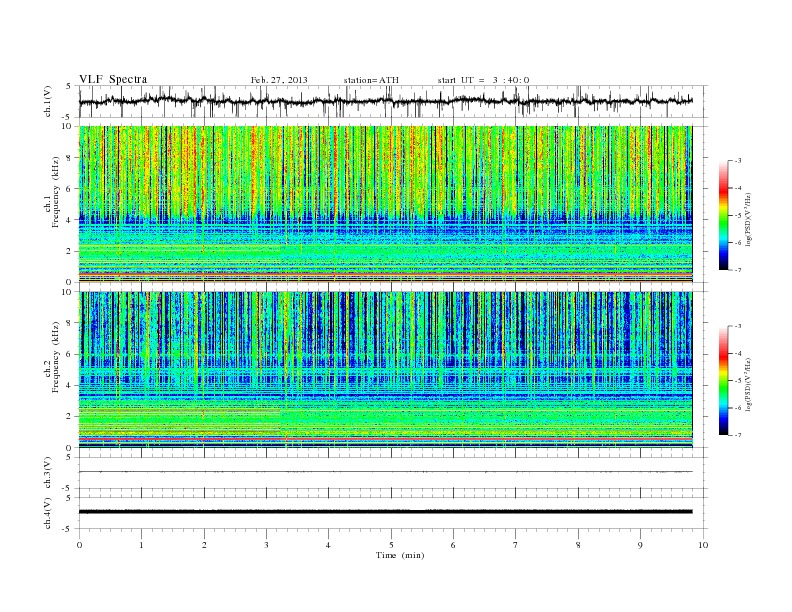
Task: Click the "6" kHz tick of ch.1 spectrogram
Action: coord(70,188)
